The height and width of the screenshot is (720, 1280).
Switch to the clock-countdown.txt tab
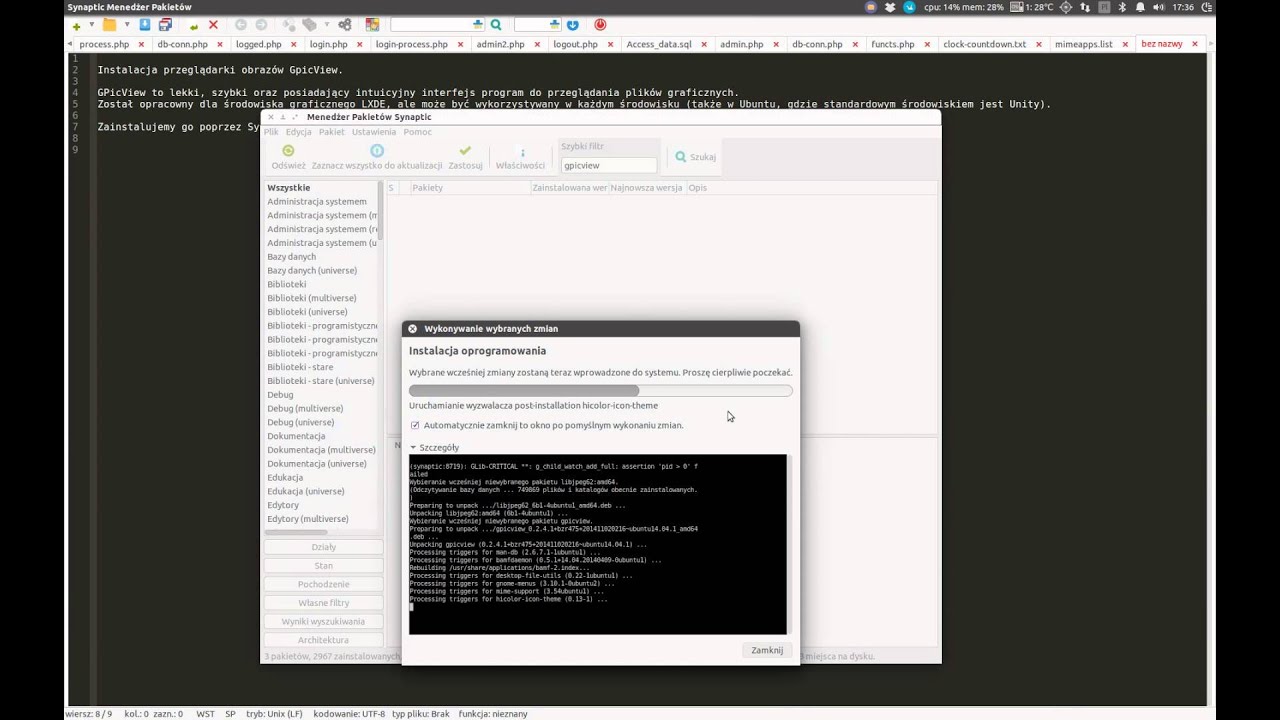(x=984, y=44)
